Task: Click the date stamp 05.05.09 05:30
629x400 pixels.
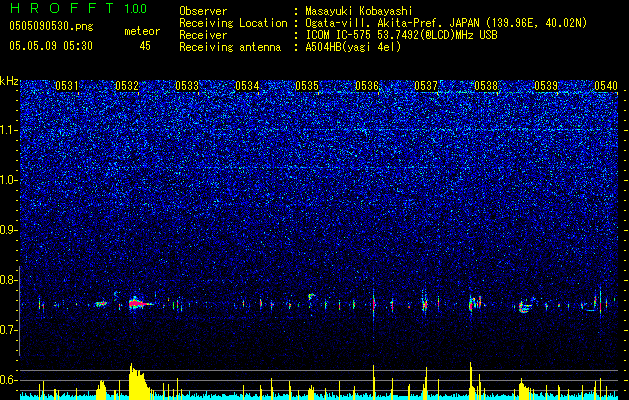Action: (x=51, y=46)
